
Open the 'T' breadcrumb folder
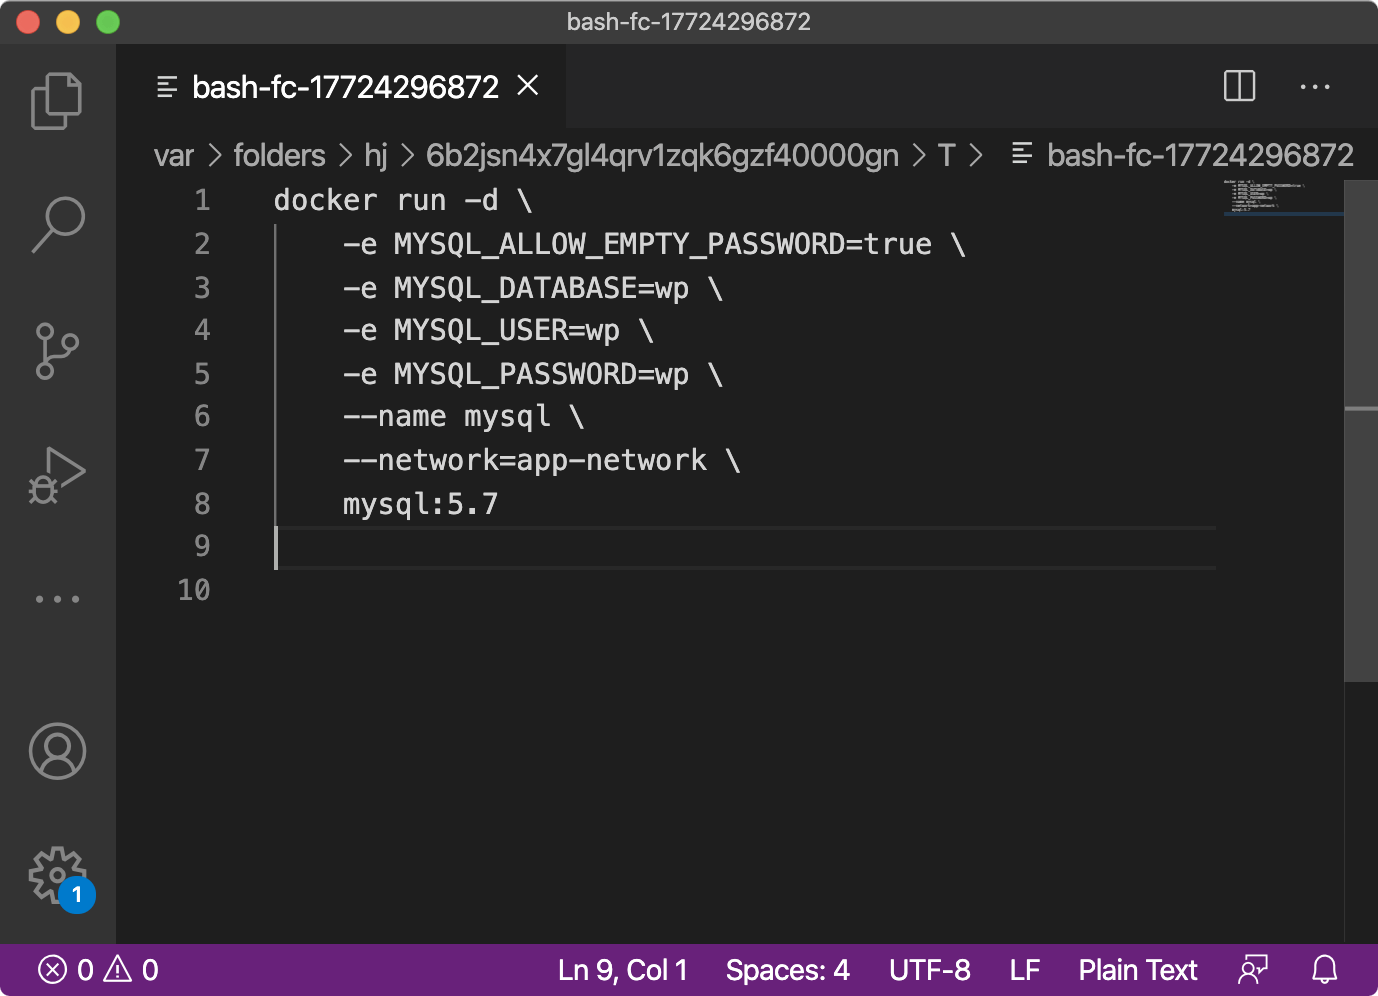[x=946, y=156]
